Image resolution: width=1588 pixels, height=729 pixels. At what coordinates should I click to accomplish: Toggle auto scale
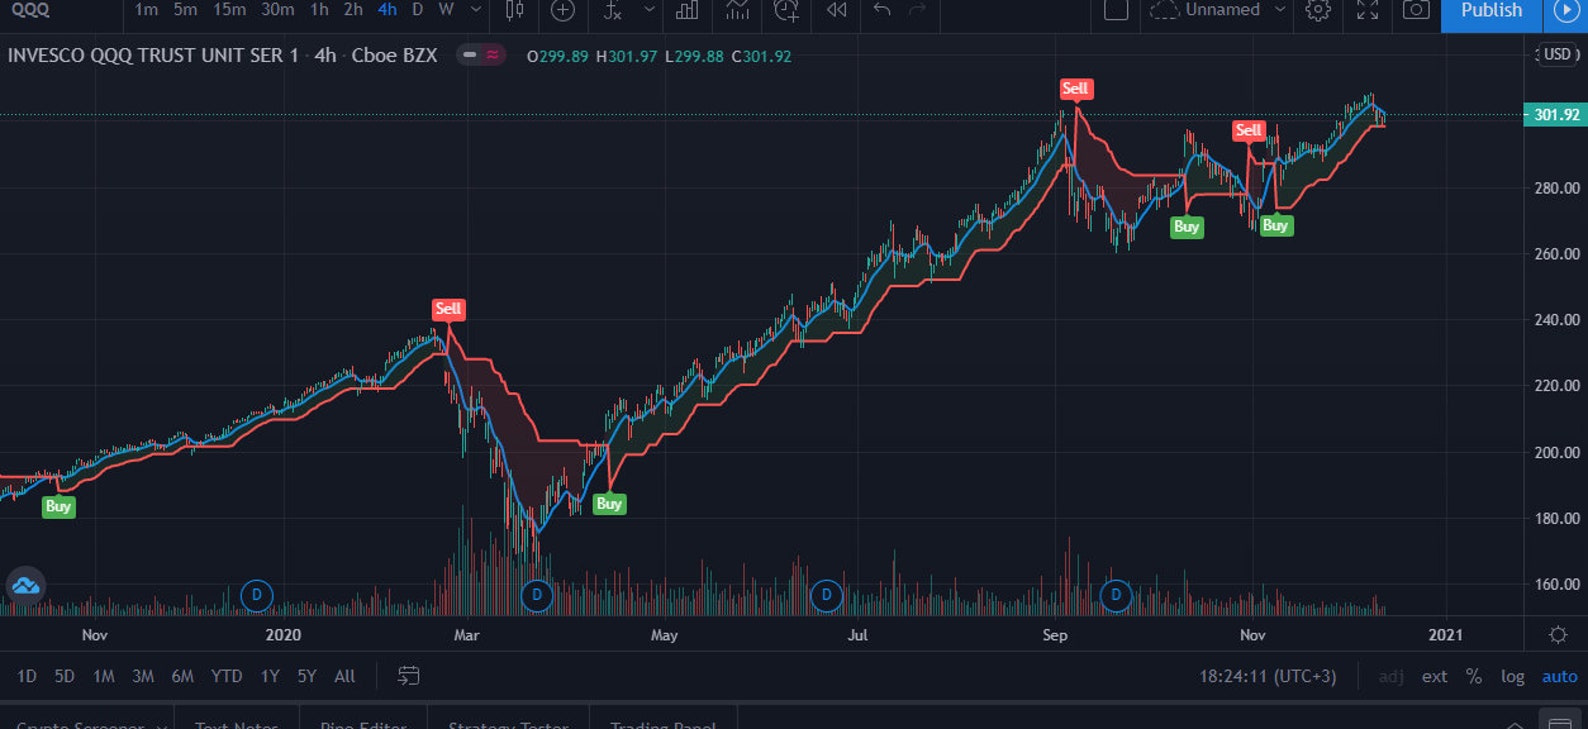pos(1559,677)
